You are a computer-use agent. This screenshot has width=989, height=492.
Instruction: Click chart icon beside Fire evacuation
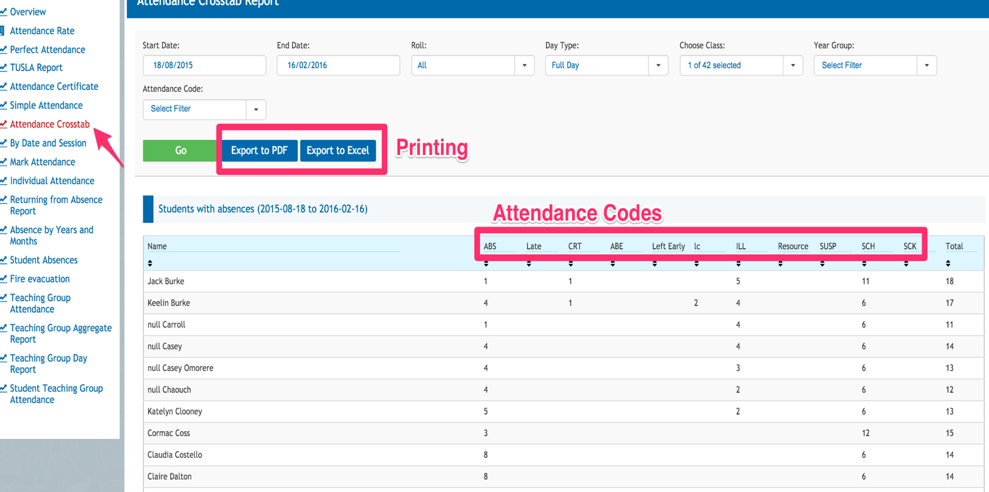pos(3,279)
